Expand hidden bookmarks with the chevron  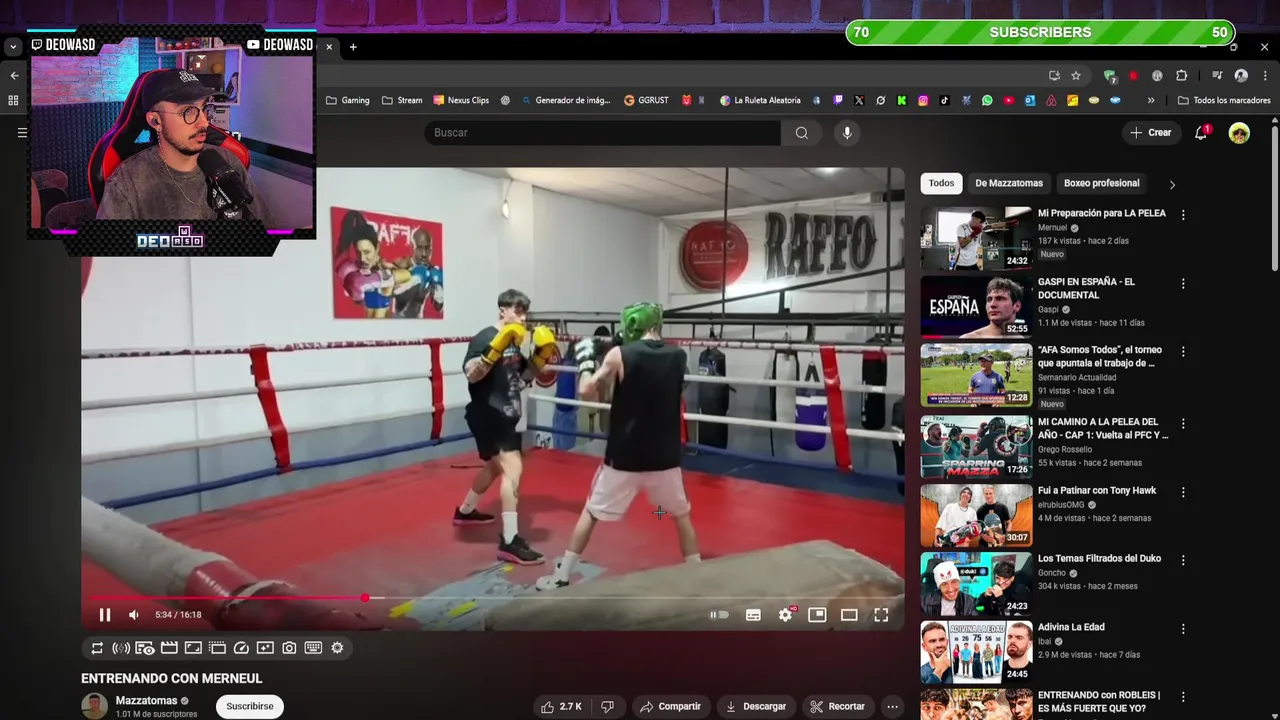click(1151, 100)
